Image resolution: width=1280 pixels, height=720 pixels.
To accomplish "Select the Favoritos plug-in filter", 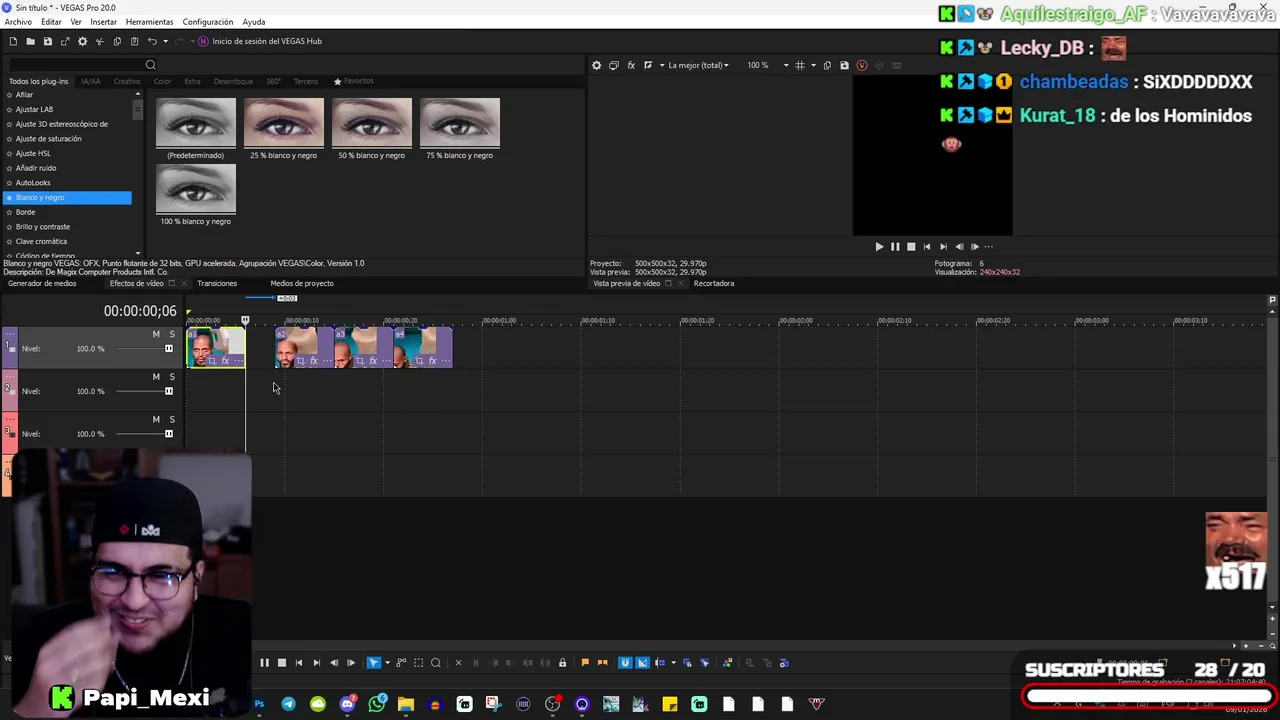I will tap(354, 81).
